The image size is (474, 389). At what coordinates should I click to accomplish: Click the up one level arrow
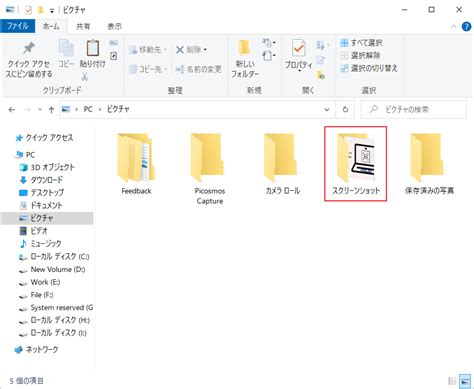(x=51, y=109)
